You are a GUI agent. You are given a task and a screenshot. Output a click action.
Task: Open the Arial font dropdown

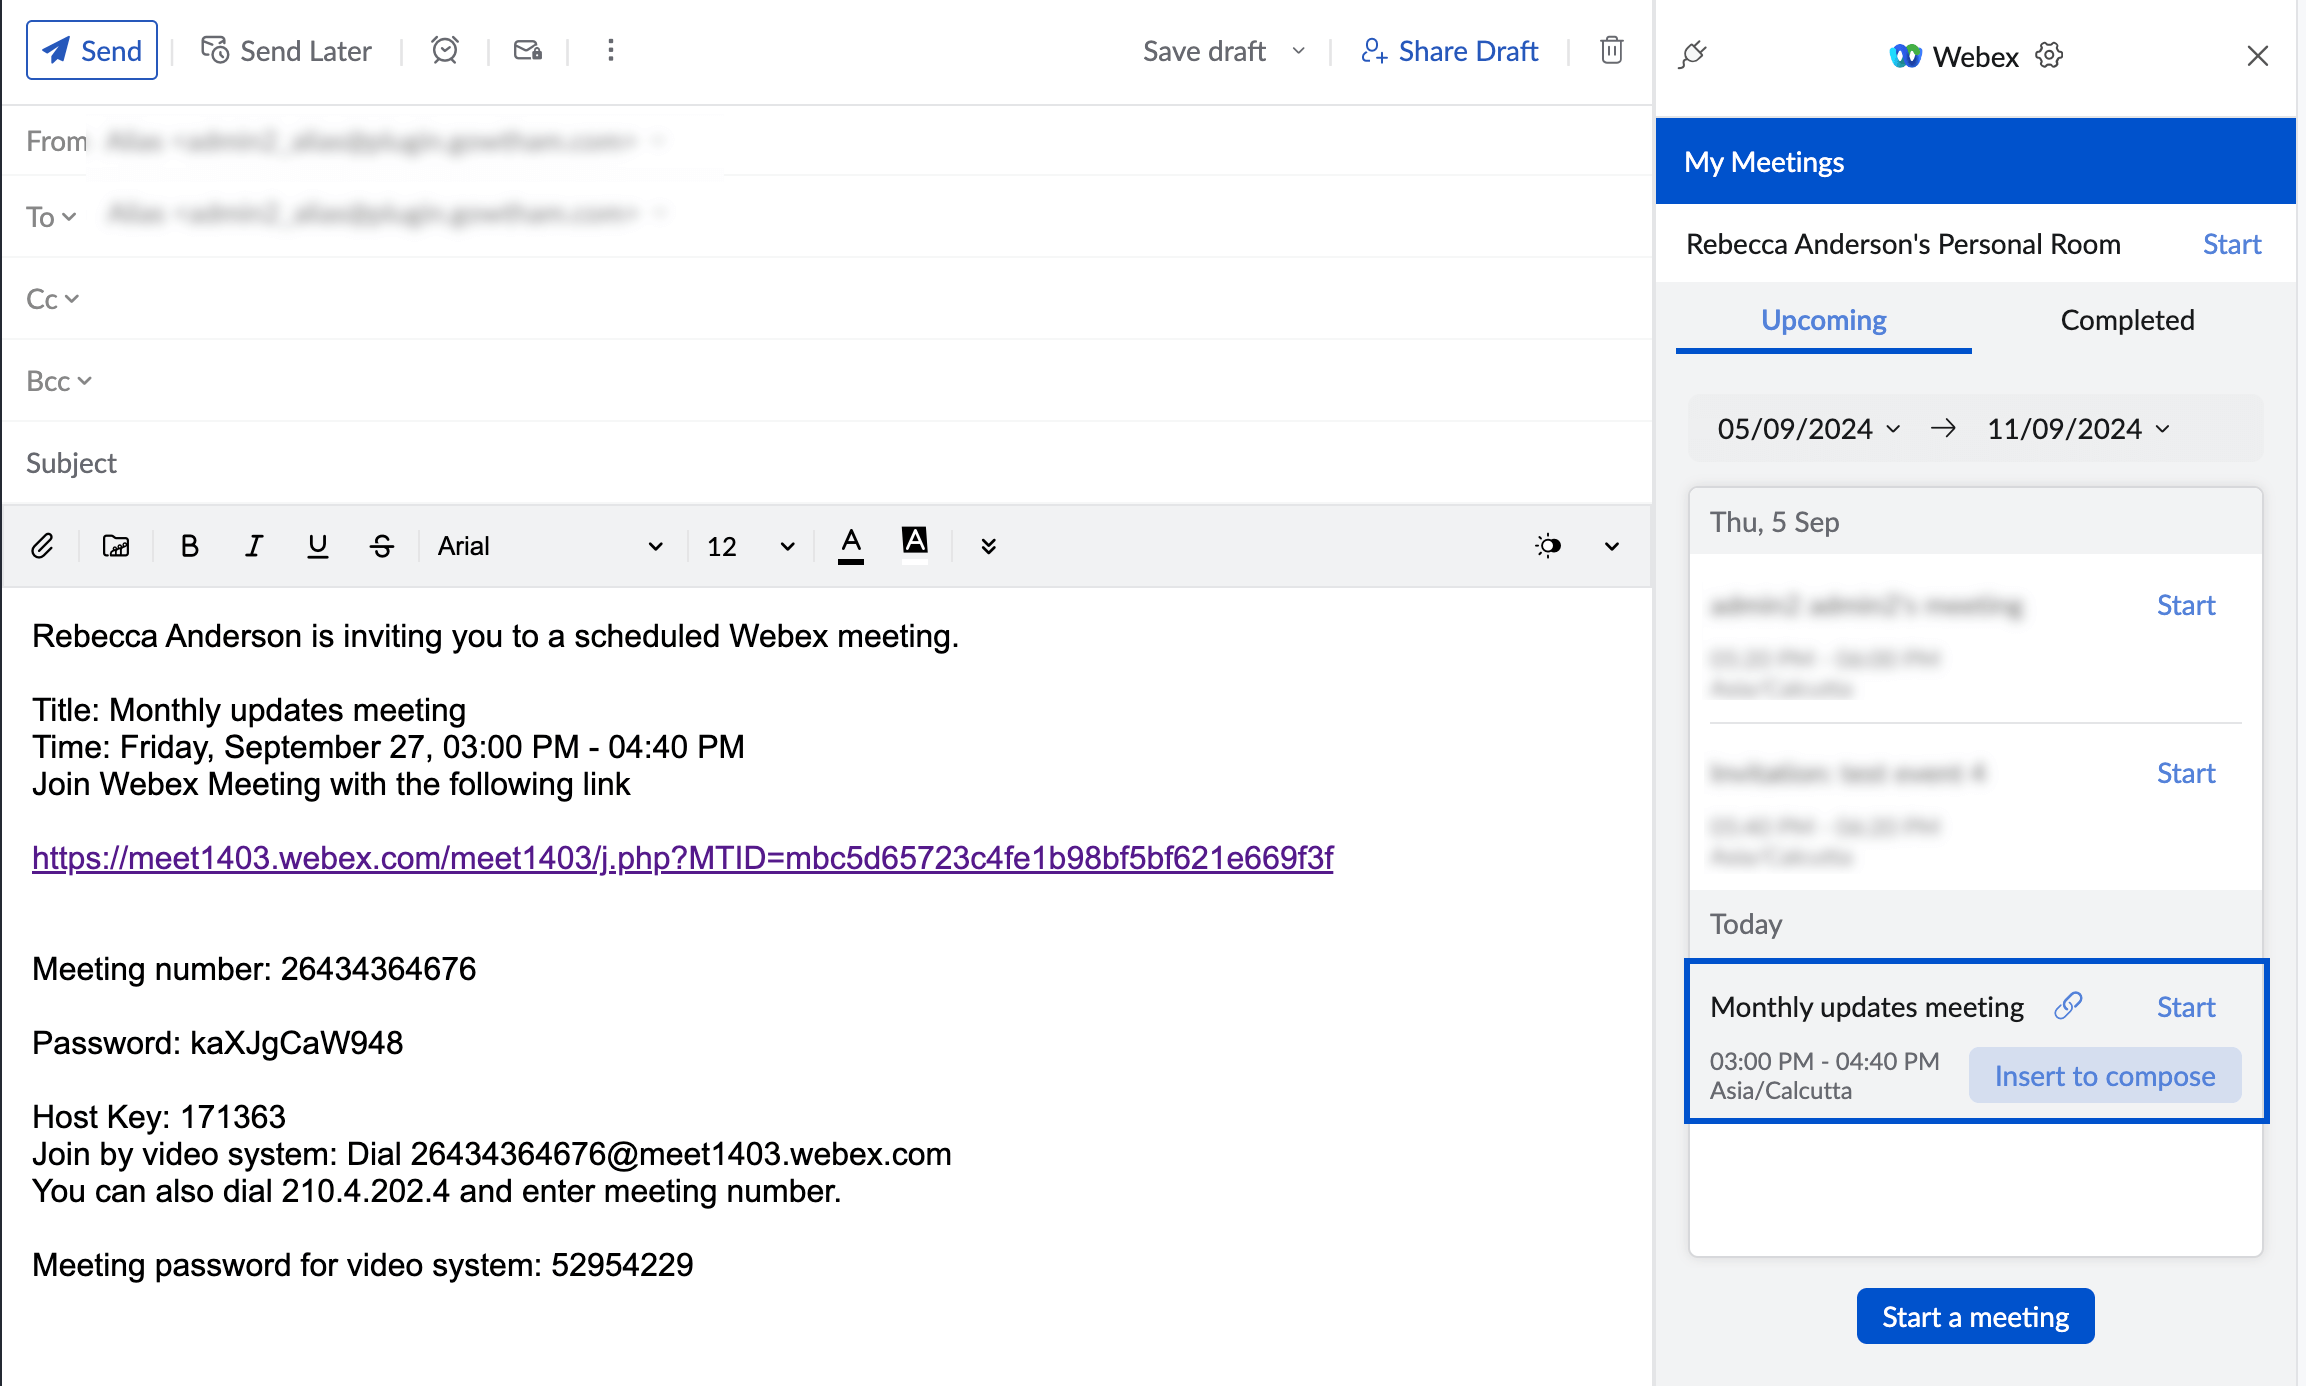click(x=550, y=546)
